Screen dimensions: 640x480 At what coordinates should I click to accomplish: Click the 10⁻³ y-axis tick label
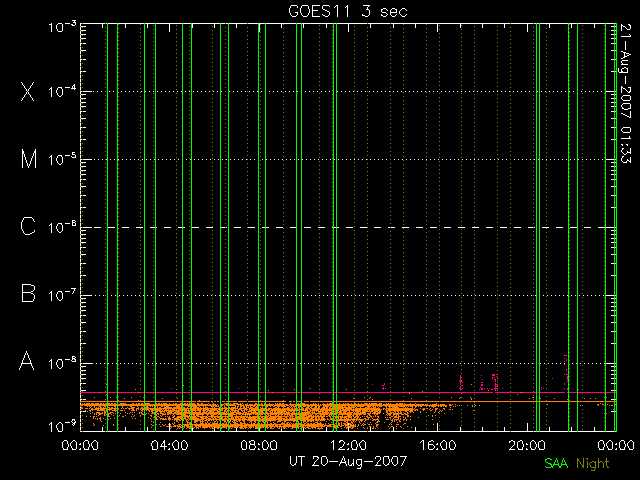click(x=62, y=28)
